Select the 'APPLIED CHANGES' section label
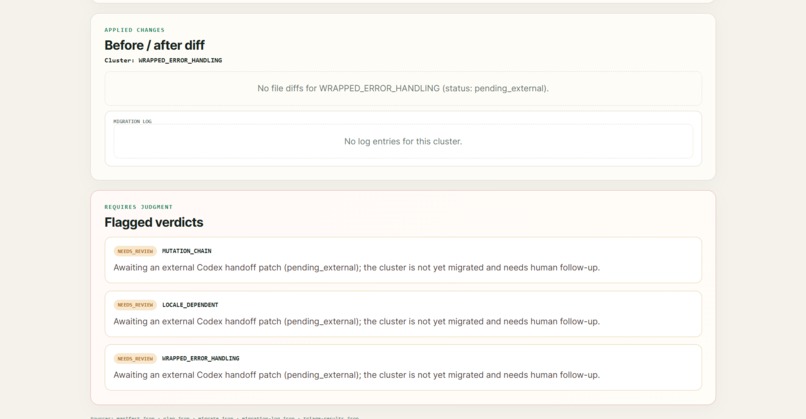 pos(135,30)
